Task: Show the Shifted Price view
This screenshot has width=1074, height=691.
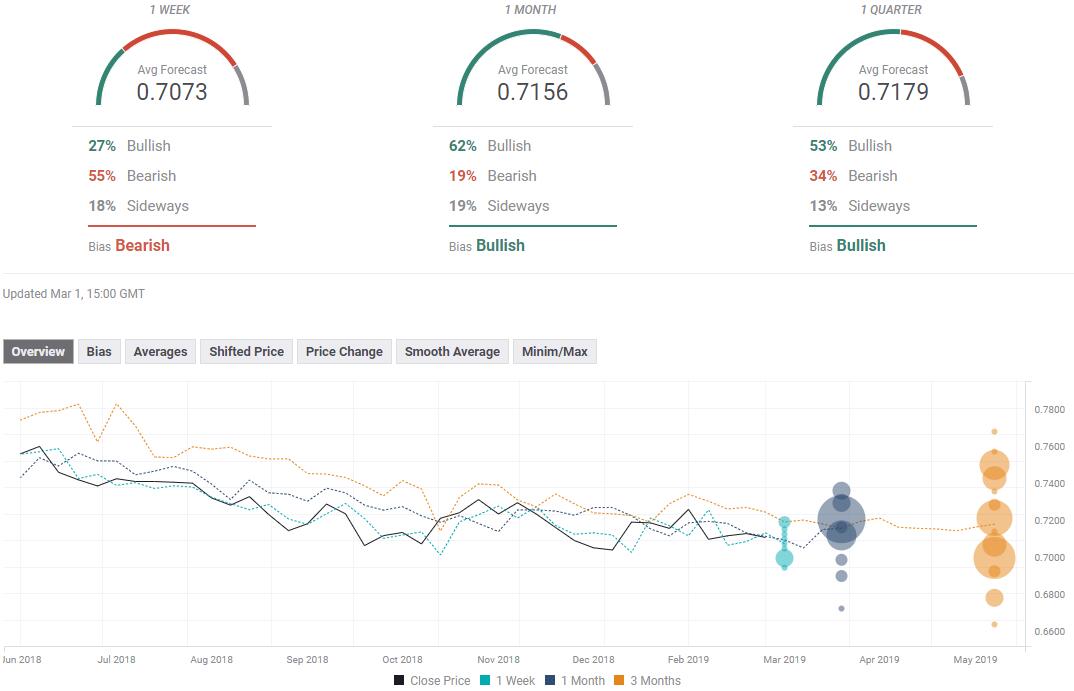Action: click(246, 351)
